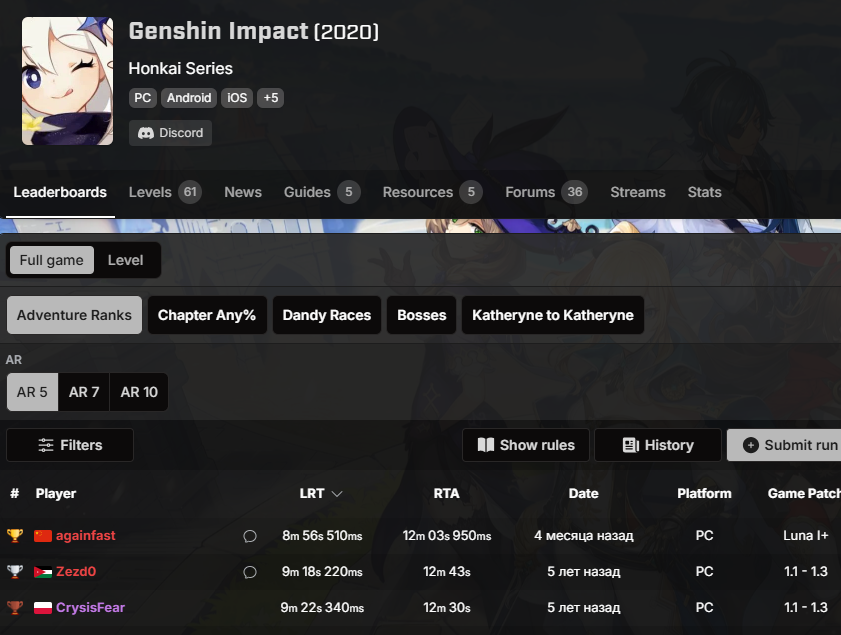
Task: Click the Submit run button
Action: 785,445
